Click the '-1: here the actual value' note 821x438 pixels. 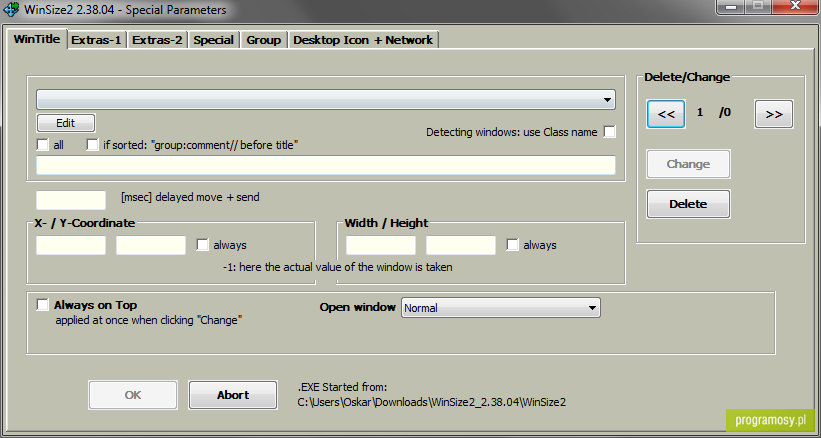[x=338, y=267]
